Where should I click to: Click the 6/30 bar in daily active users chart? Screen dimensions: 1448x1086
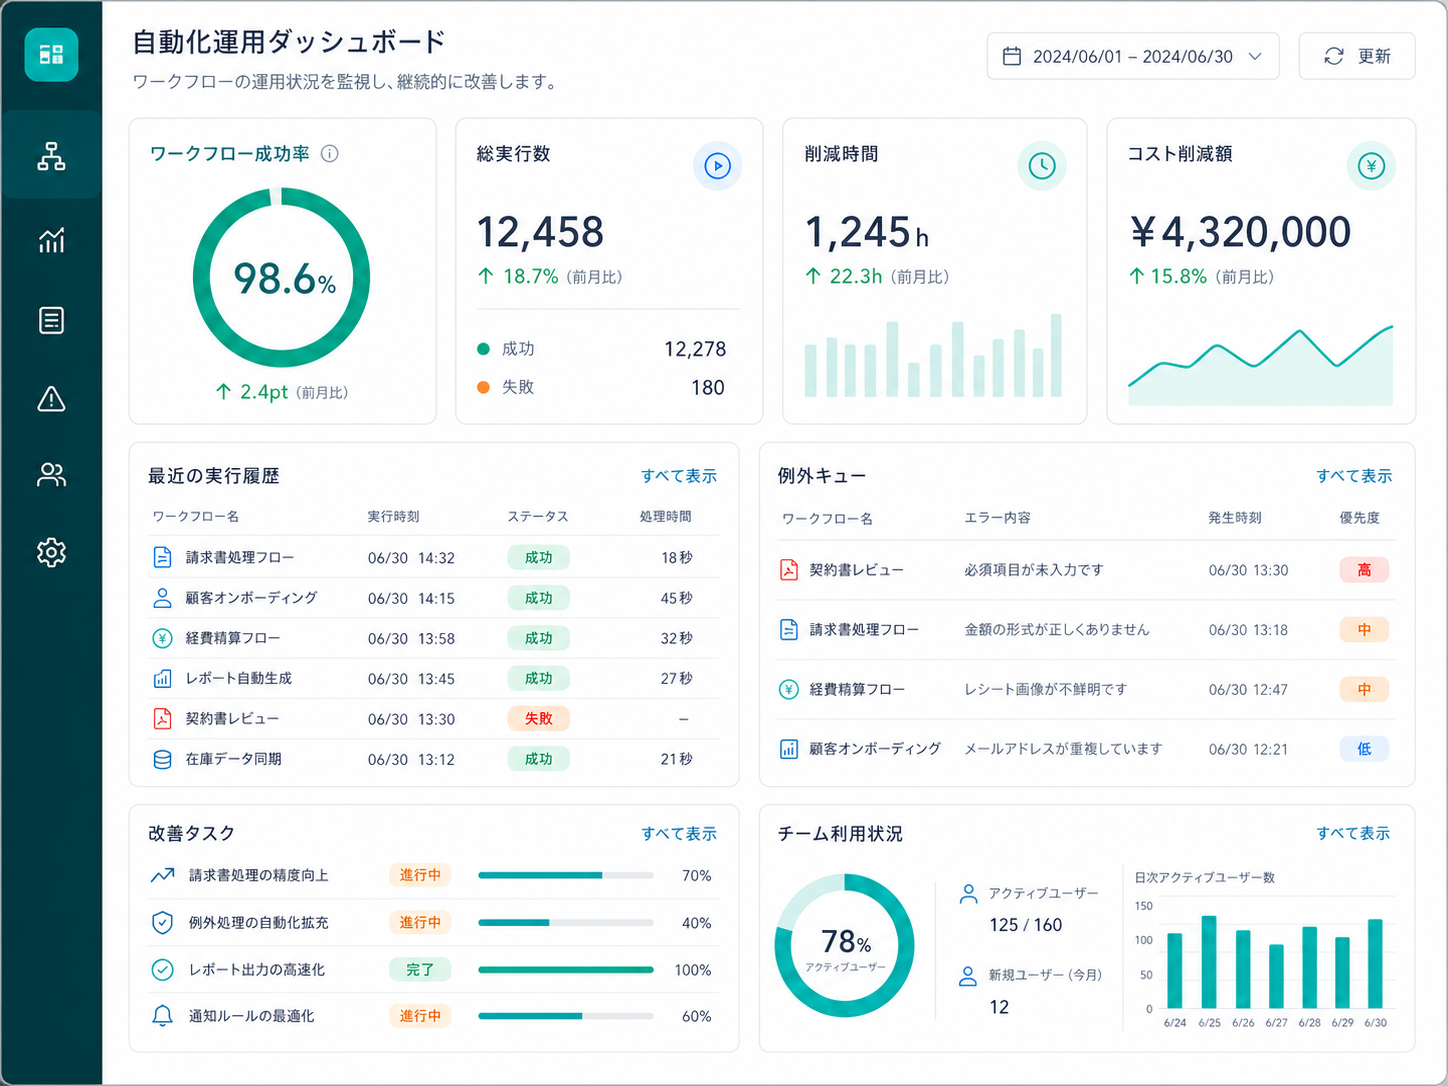pyautogui.click(x=1375, y=964)
